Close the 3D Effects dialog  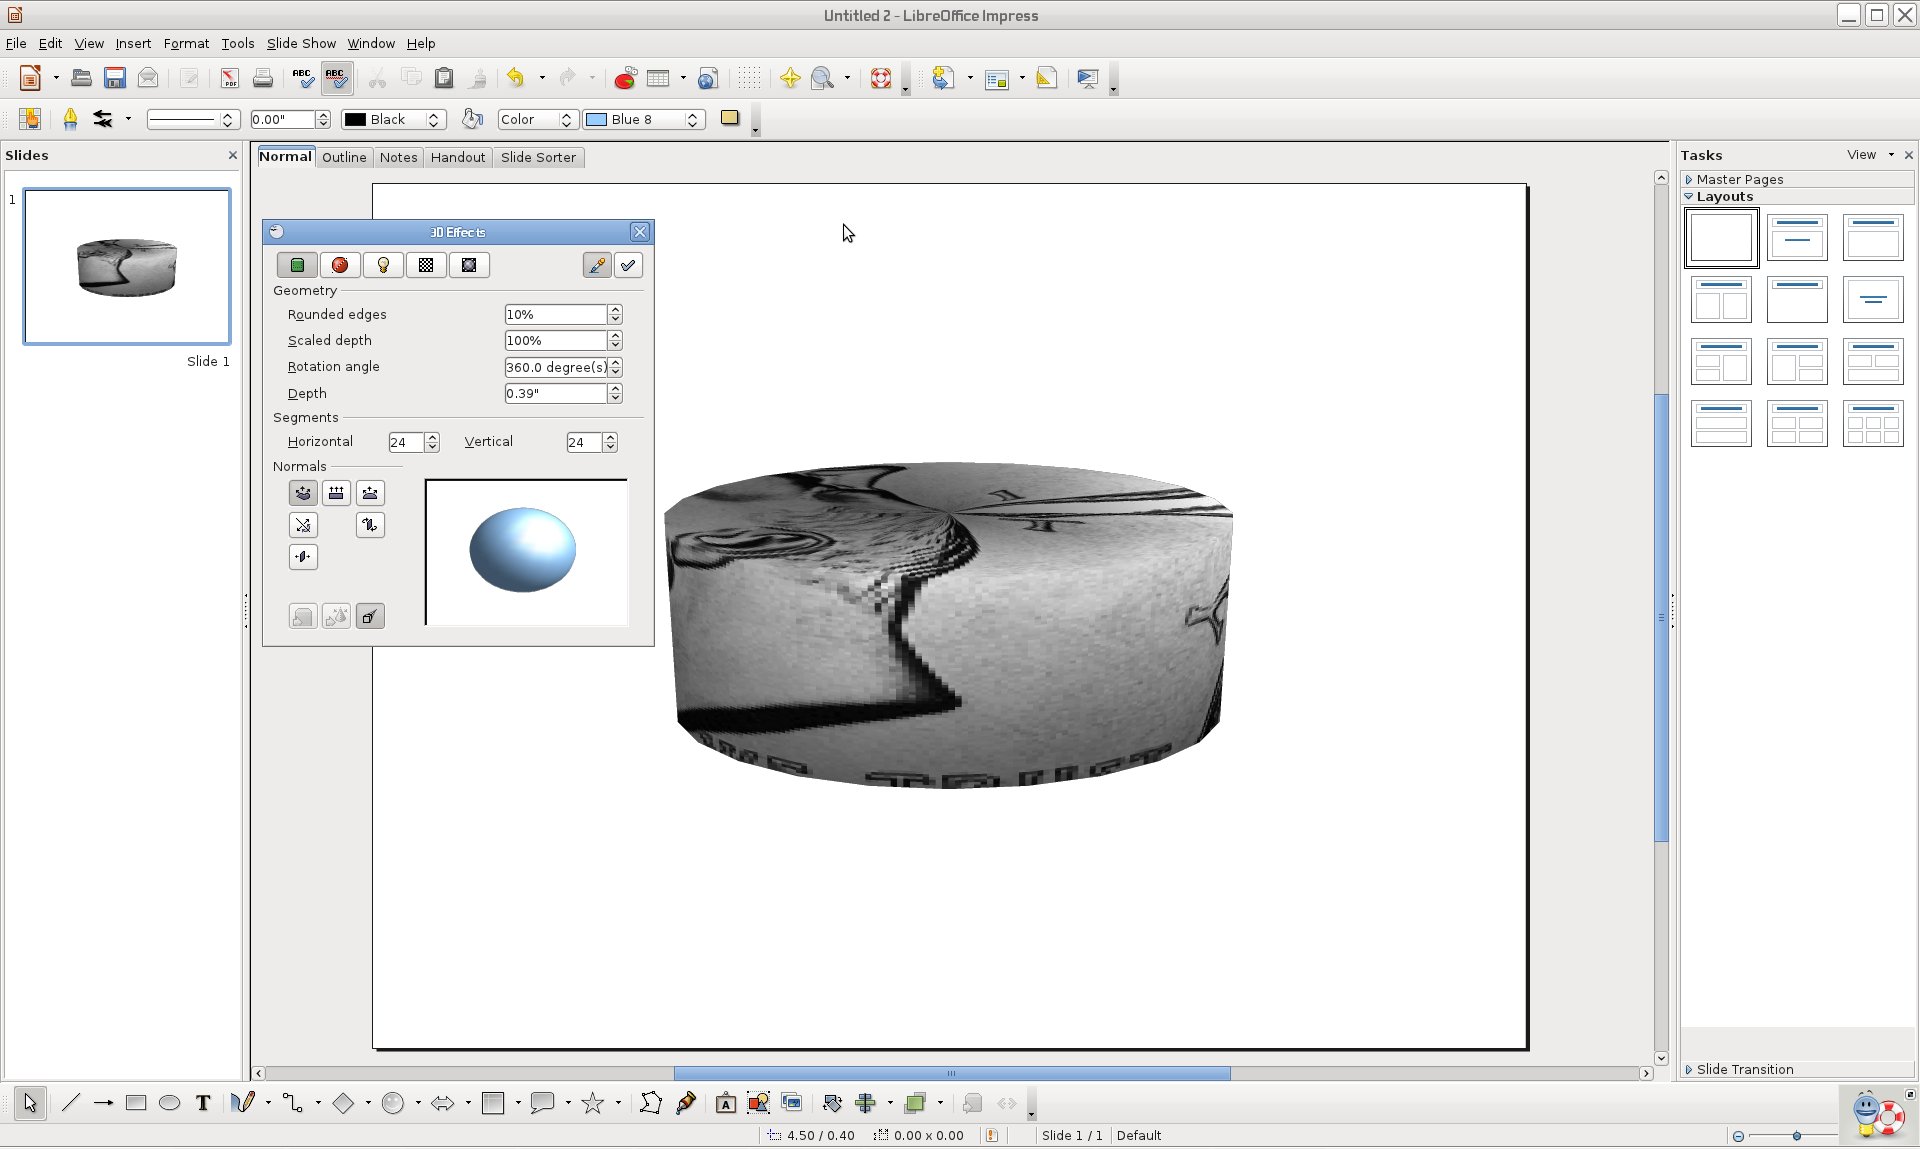click(640, 232)
